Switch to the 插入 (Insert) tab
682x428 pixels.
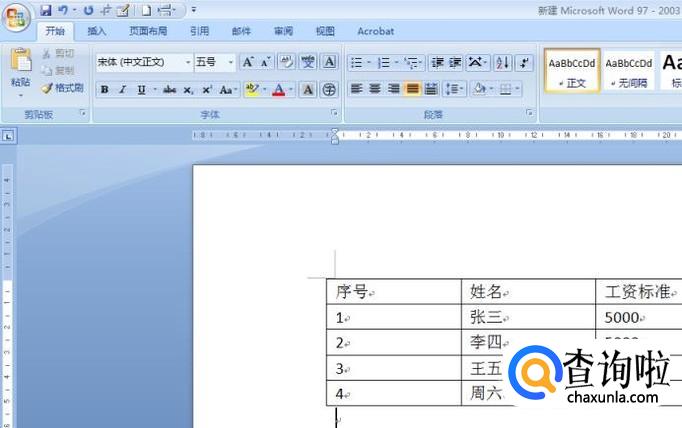pyautogui.click(x=96, y=31)
